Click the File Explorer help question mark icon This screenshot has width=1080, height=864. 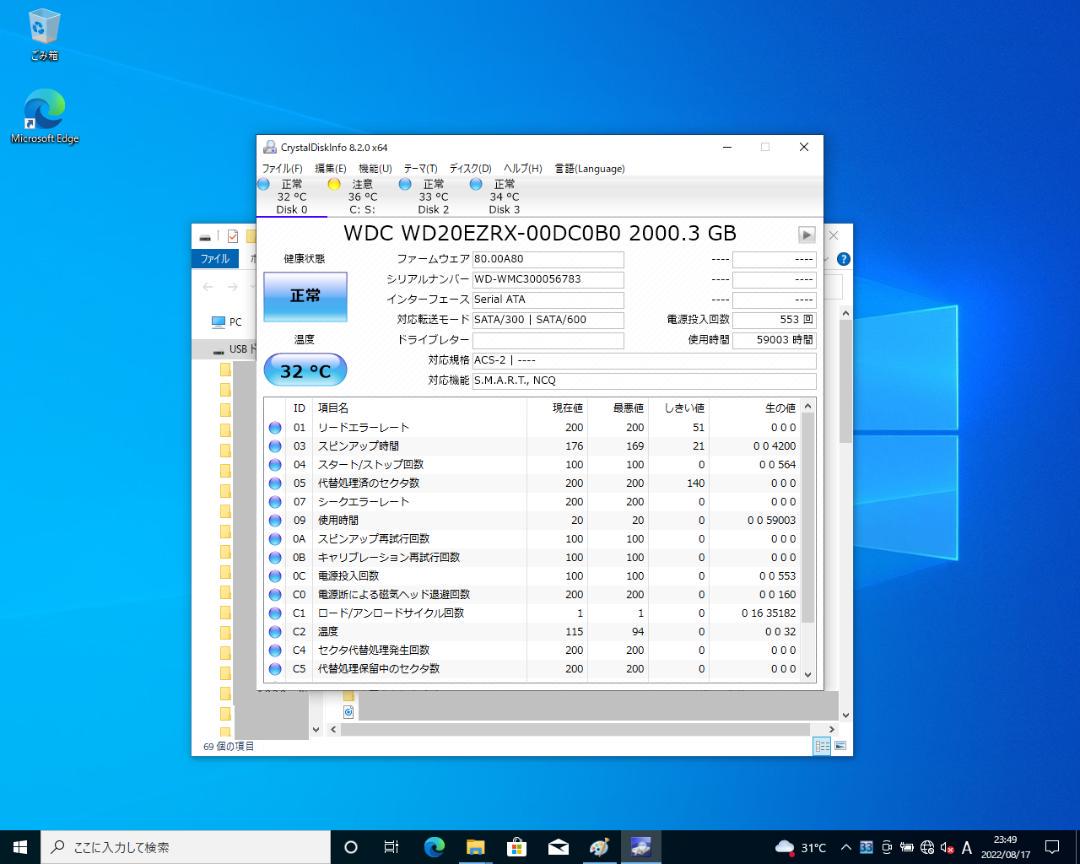[843, 259]
